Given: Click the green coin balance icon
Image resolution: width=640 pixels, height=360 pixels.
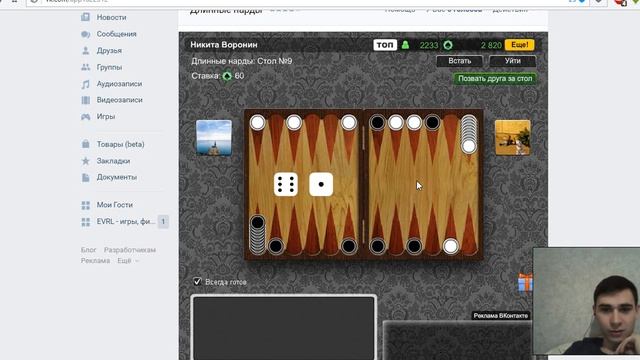Looking at the screenshot, I should (x=448, y=45).
